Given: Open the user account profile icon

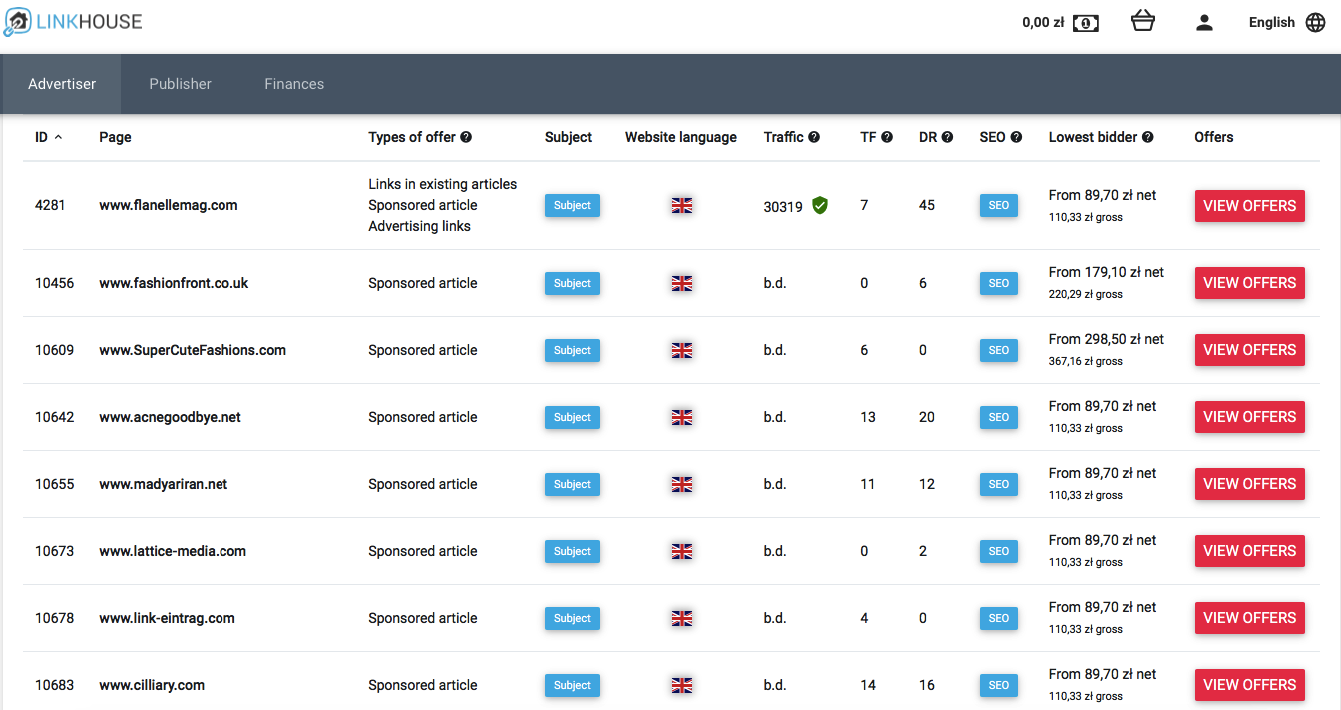Looking at the screenshot, I should tap(1204, 22).
